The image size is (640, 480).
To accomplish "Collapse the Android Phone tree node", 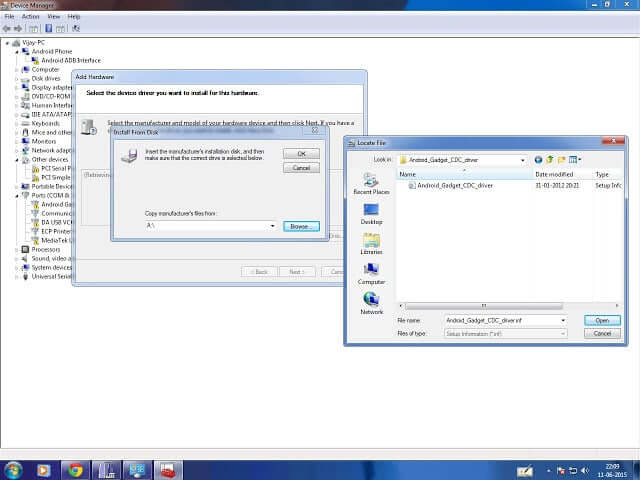I will pos(17,52).
